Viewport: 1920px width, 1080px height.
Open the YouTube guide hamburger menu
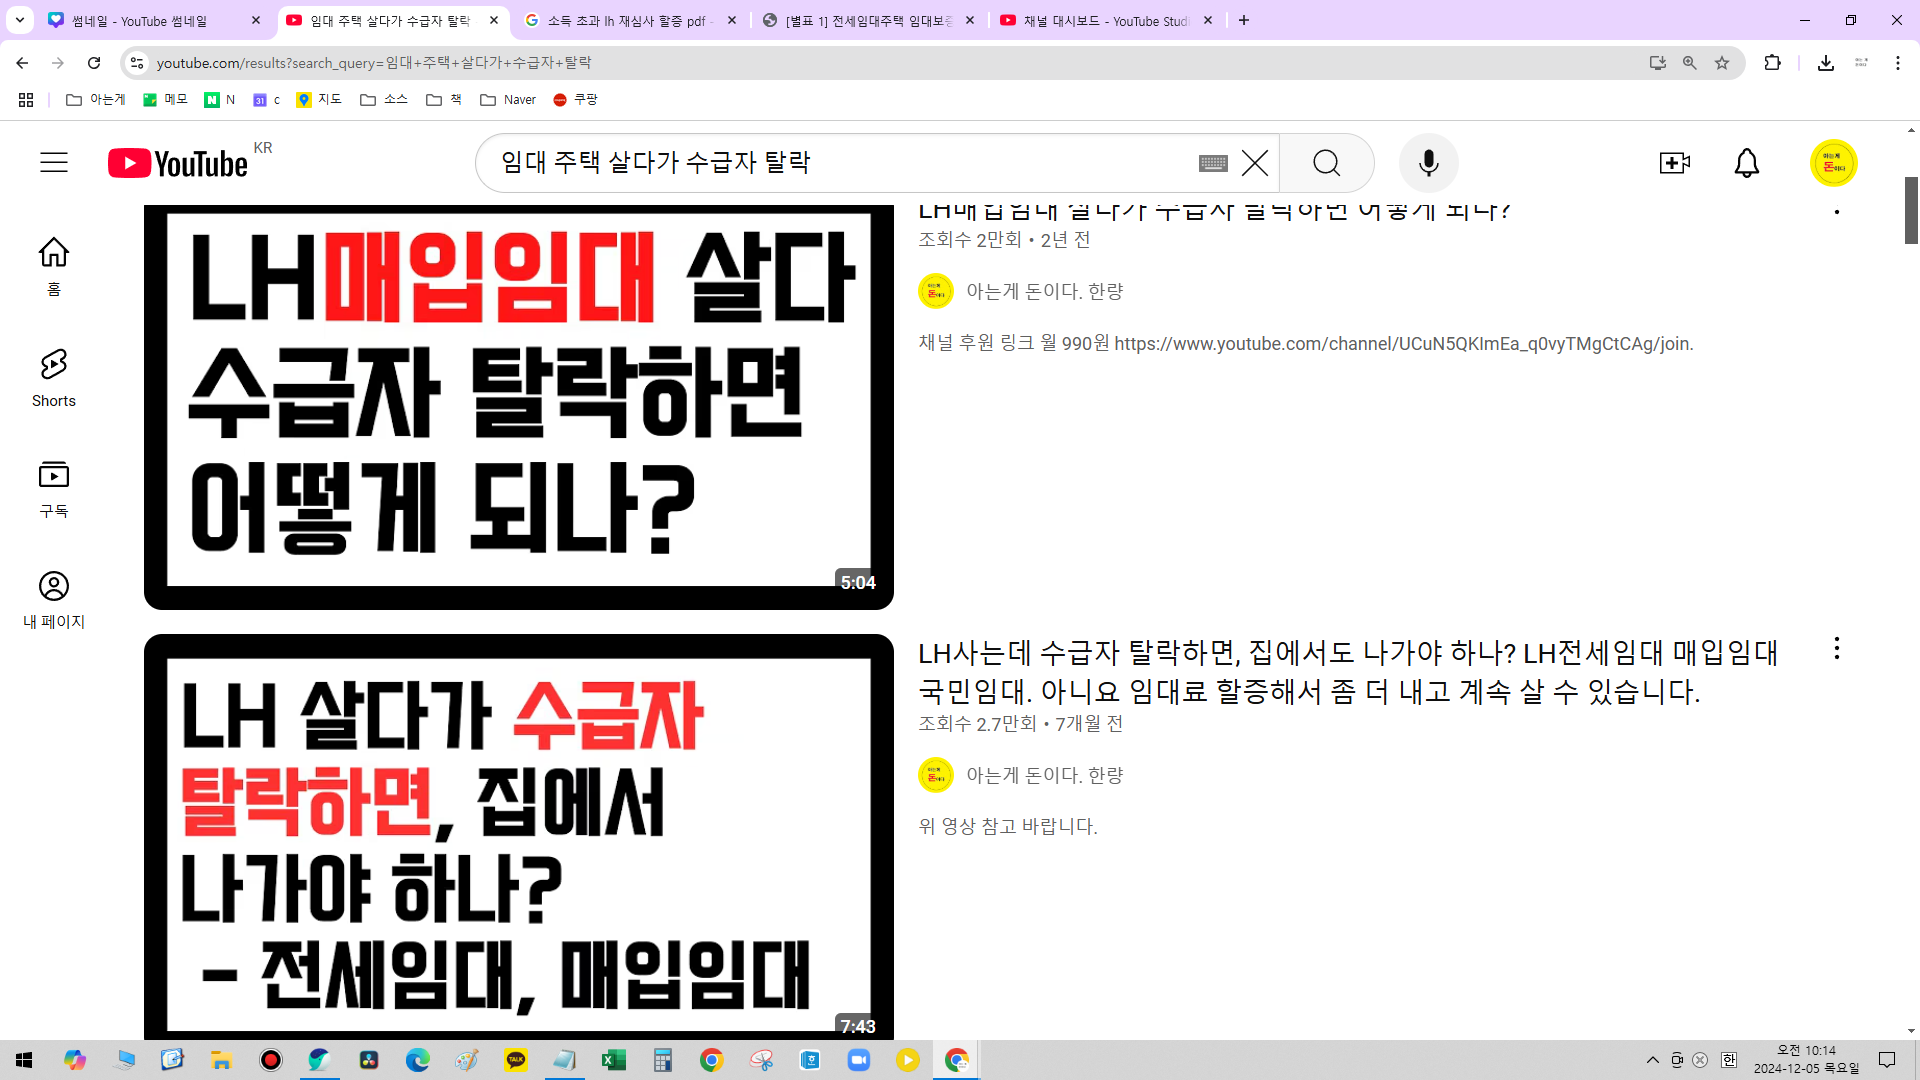point(54,163)
